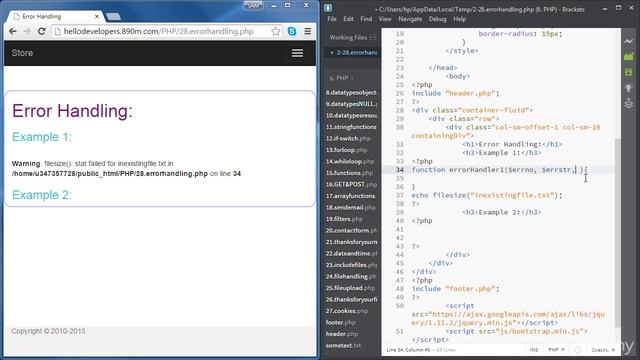
Task: Open 11.stringfunctions file in sidebar
Action: coord(351,127)
